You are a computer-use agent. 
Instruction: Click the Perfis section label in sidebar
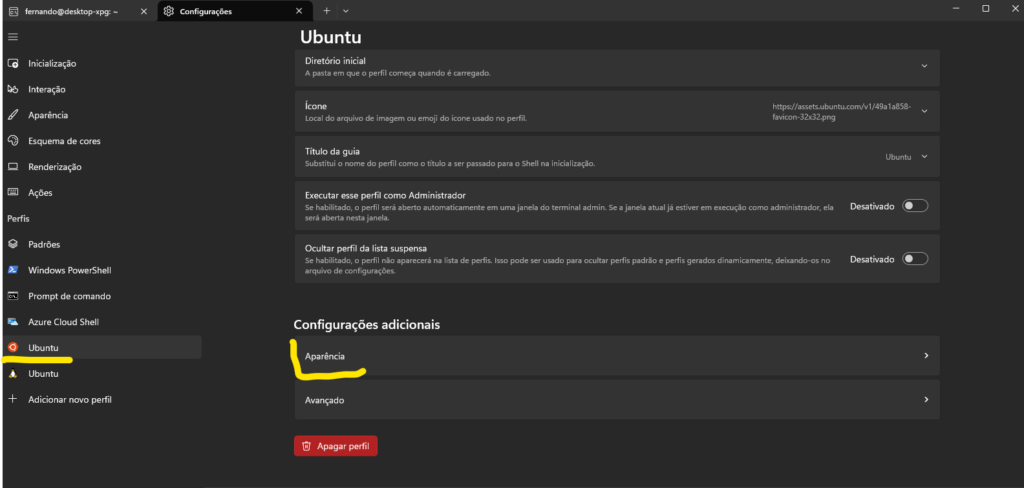tap(18, 218)
